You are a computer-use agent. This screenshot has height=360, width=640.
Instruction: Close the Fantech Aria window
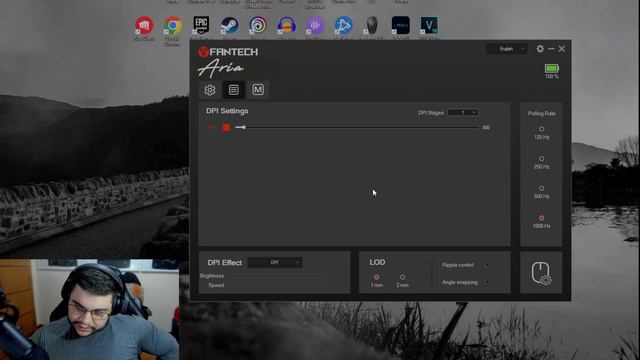point(562,49)
